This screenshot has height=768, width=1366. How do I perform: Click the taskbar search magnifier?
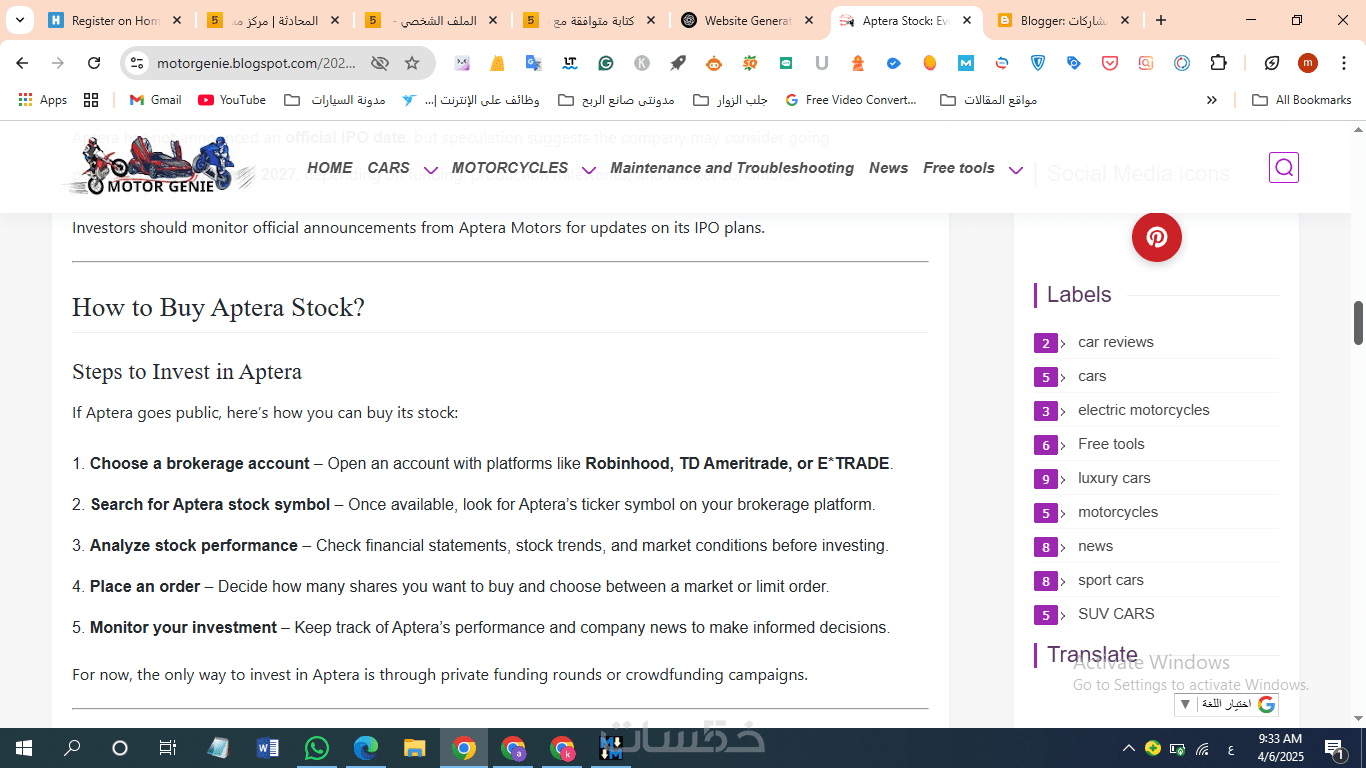[72, 748]
